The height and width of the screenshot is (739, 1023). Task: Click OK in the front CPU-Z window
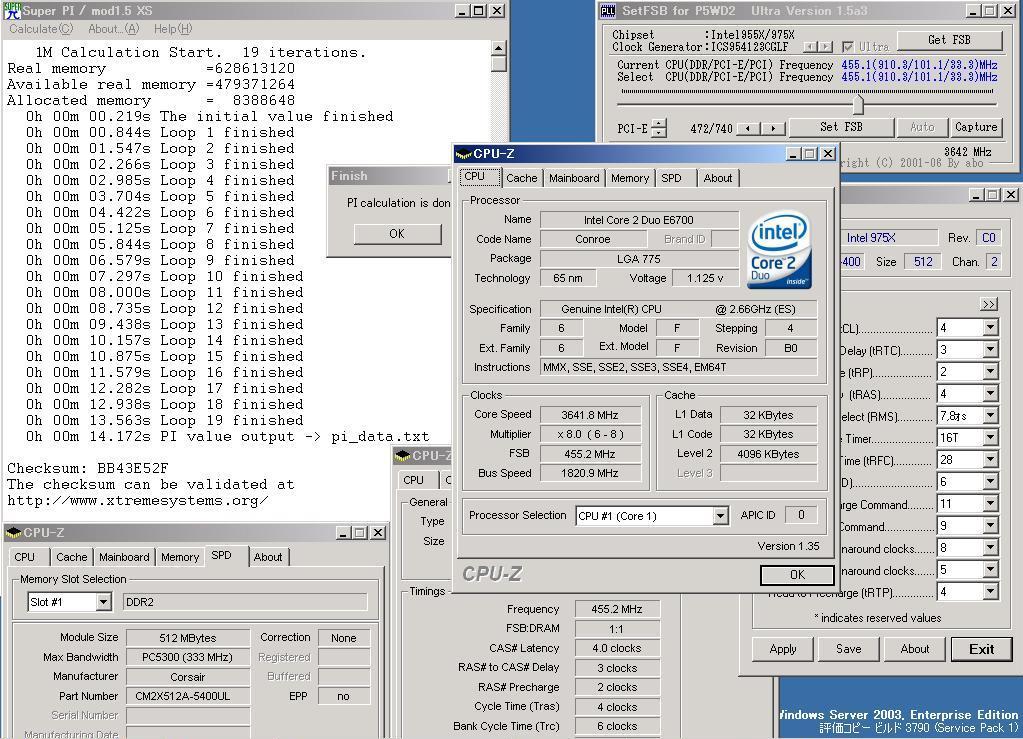797,575
